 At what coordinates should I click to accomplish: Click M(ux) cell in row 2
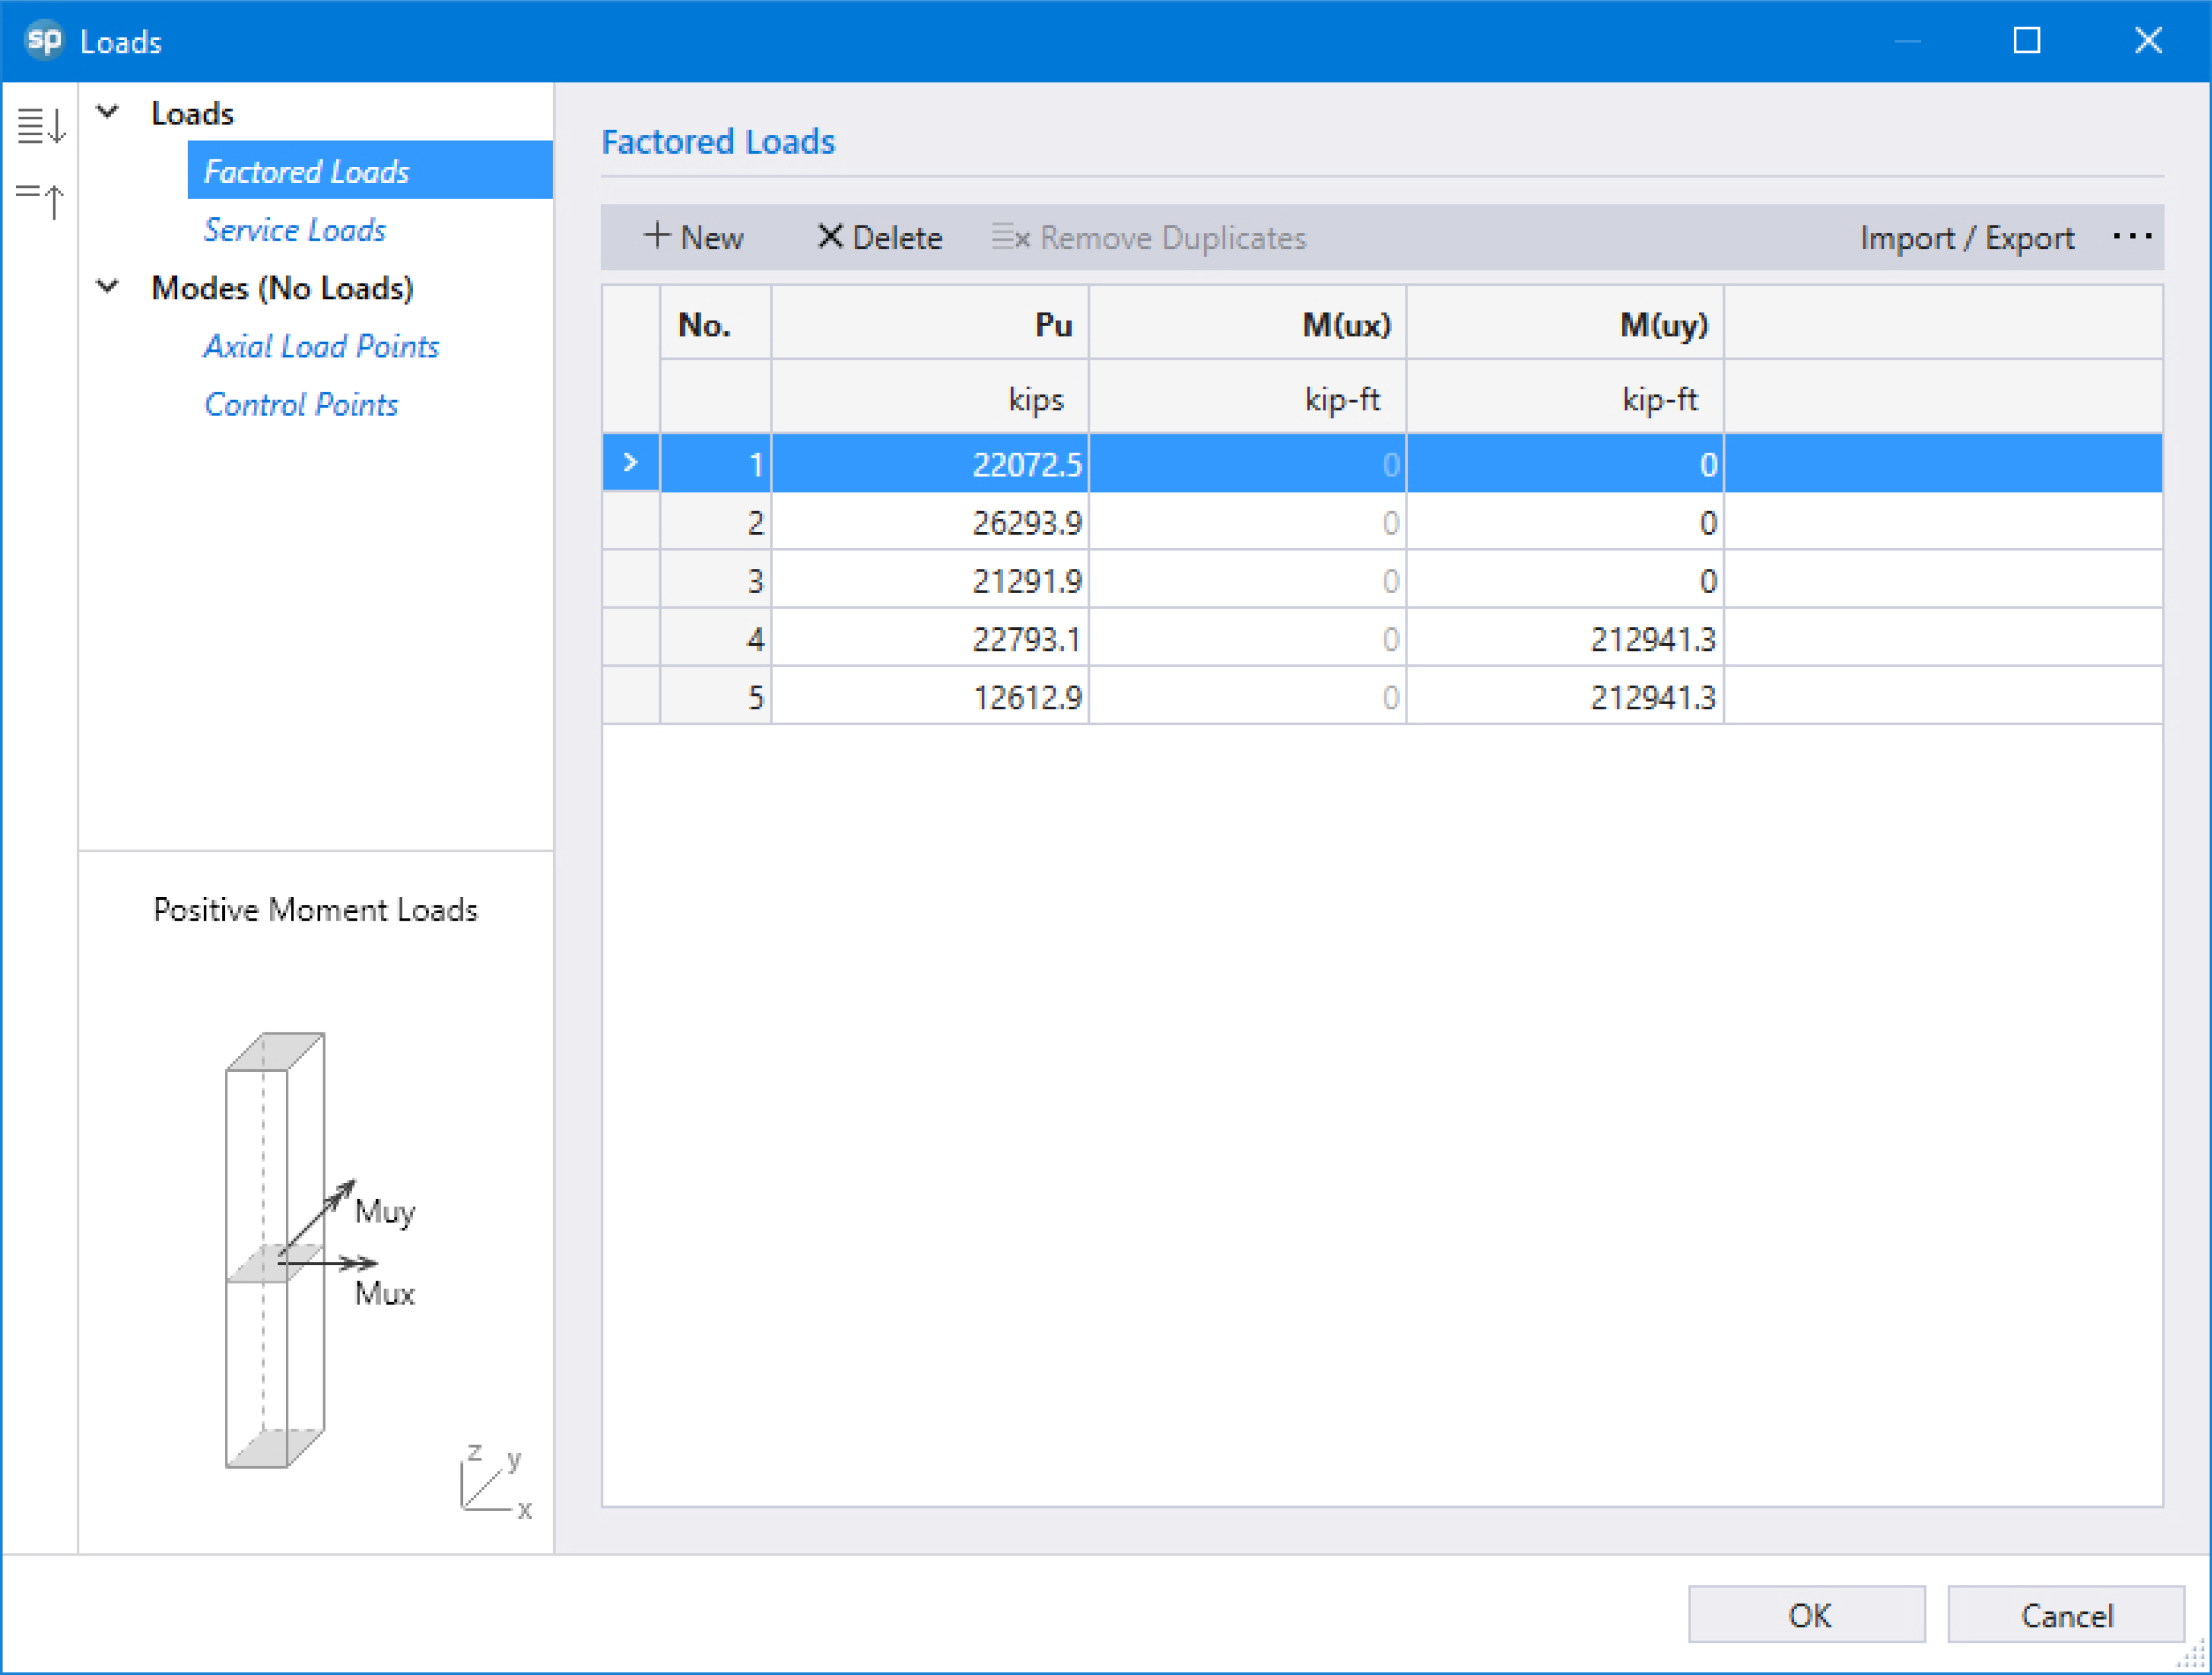click(x=1248, y=522)
